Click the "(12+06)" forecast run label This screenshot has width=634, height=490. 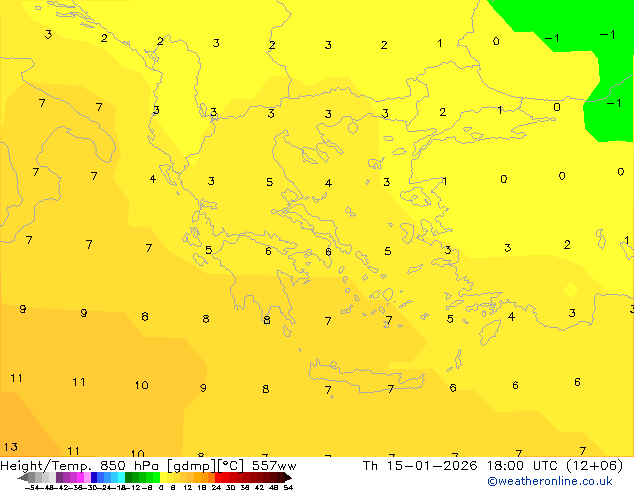tap(594, 465)
